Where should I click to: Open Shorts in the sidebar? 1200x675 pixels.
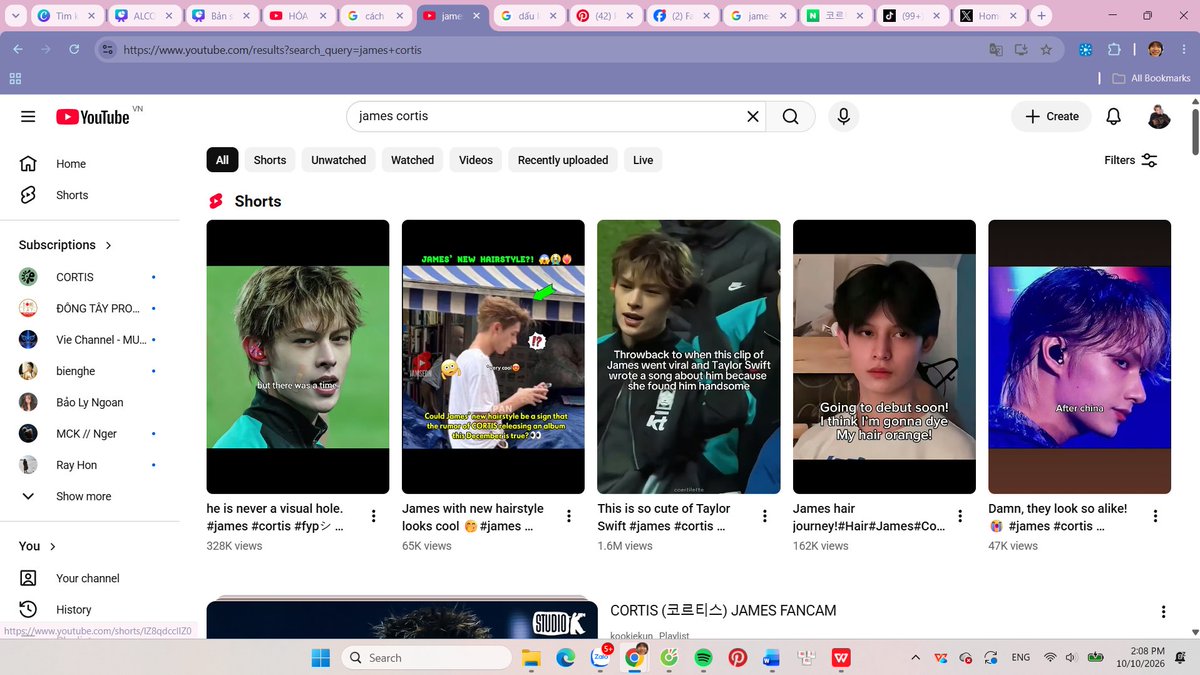(x=72, y=195)
